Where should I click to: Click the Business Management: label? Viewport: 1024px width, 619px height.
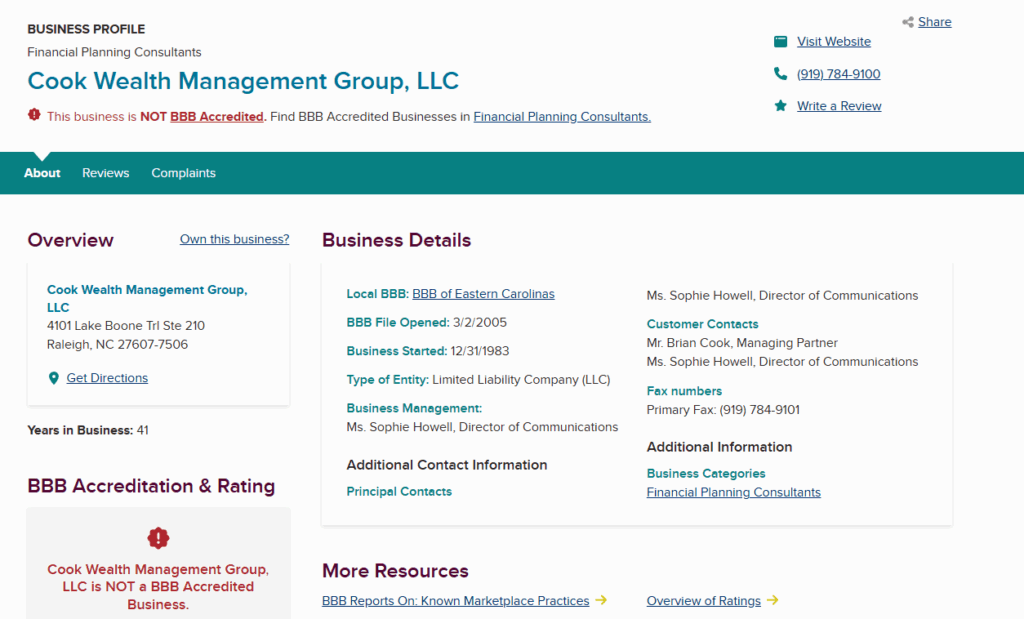point(414,408)
